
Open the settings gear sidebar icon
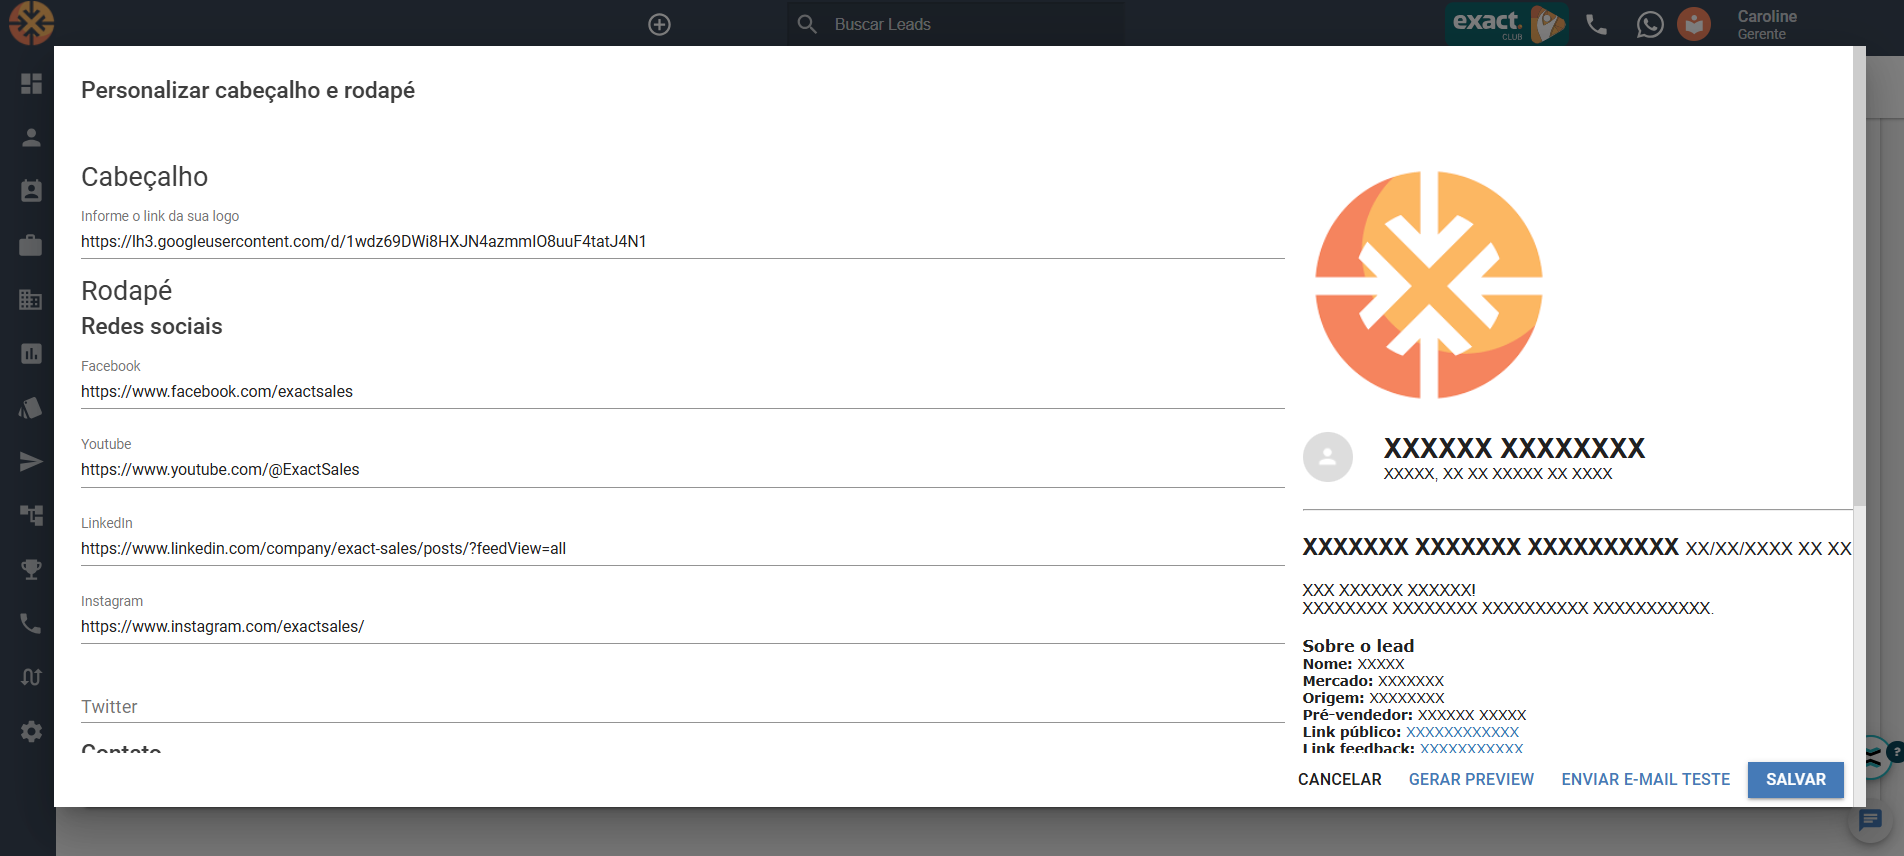(x=31, y=731)
